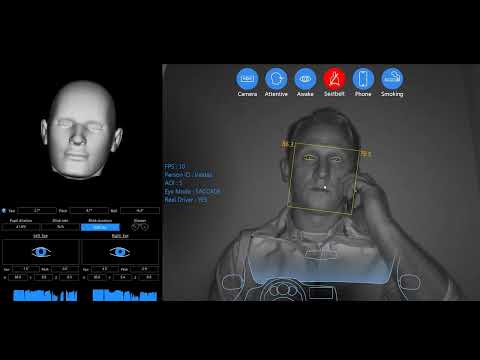Click the Camera status icon
The image size is (480, 360).
(x=247, y=79)
